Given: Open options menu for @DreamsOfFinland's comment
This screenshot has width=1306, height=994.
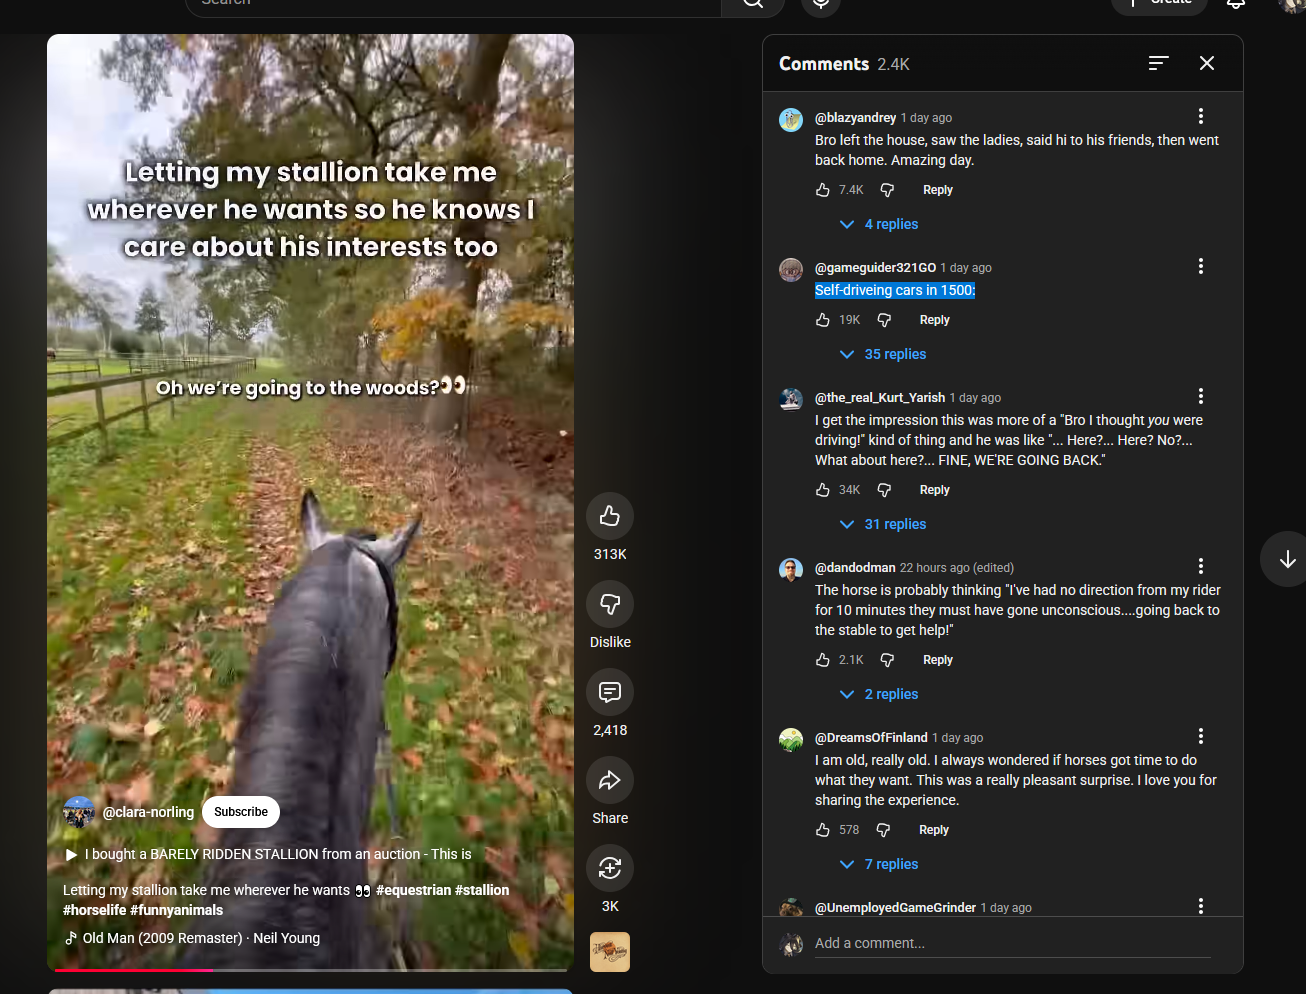Looking at the screenshot, I should coord(1200,736).
